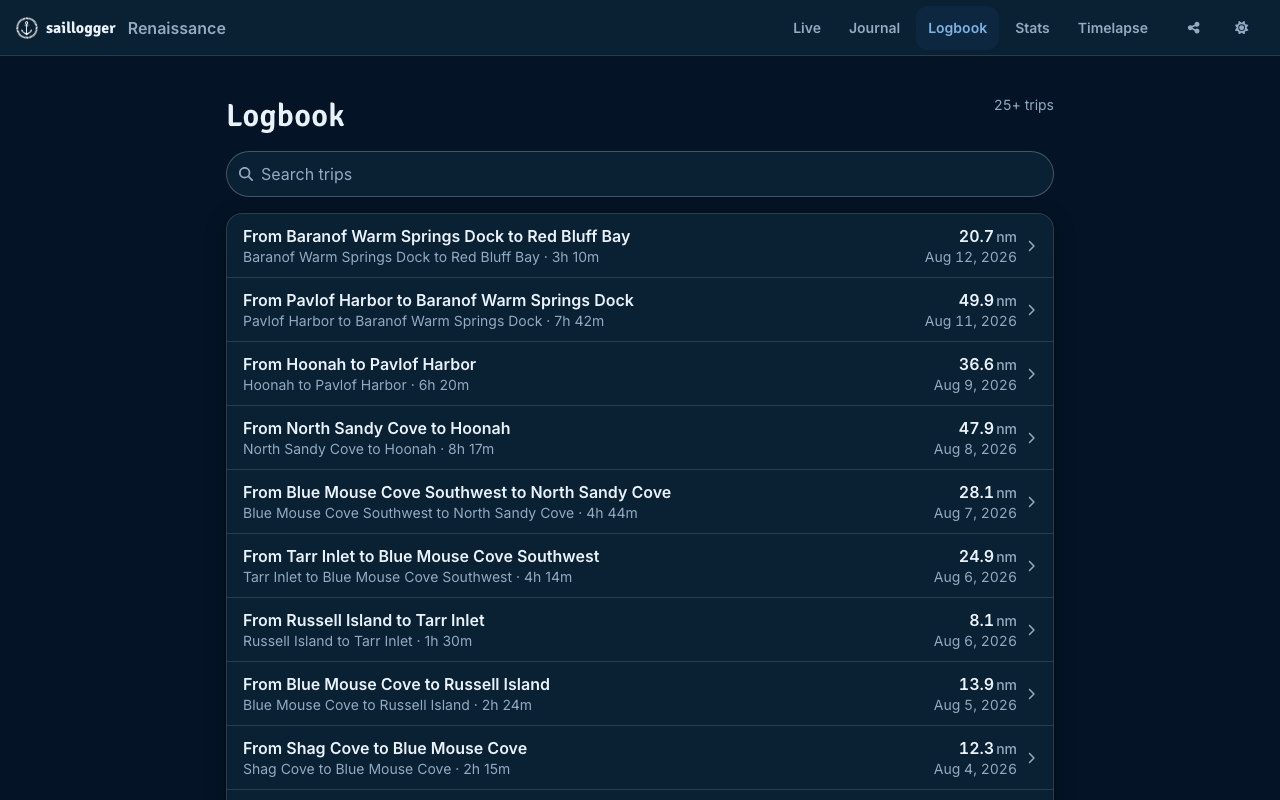Select the Logbook tab
Image resolution: width=1280 pixels, height=800 pixels.
pyautogui.click(x=957, y=28)
